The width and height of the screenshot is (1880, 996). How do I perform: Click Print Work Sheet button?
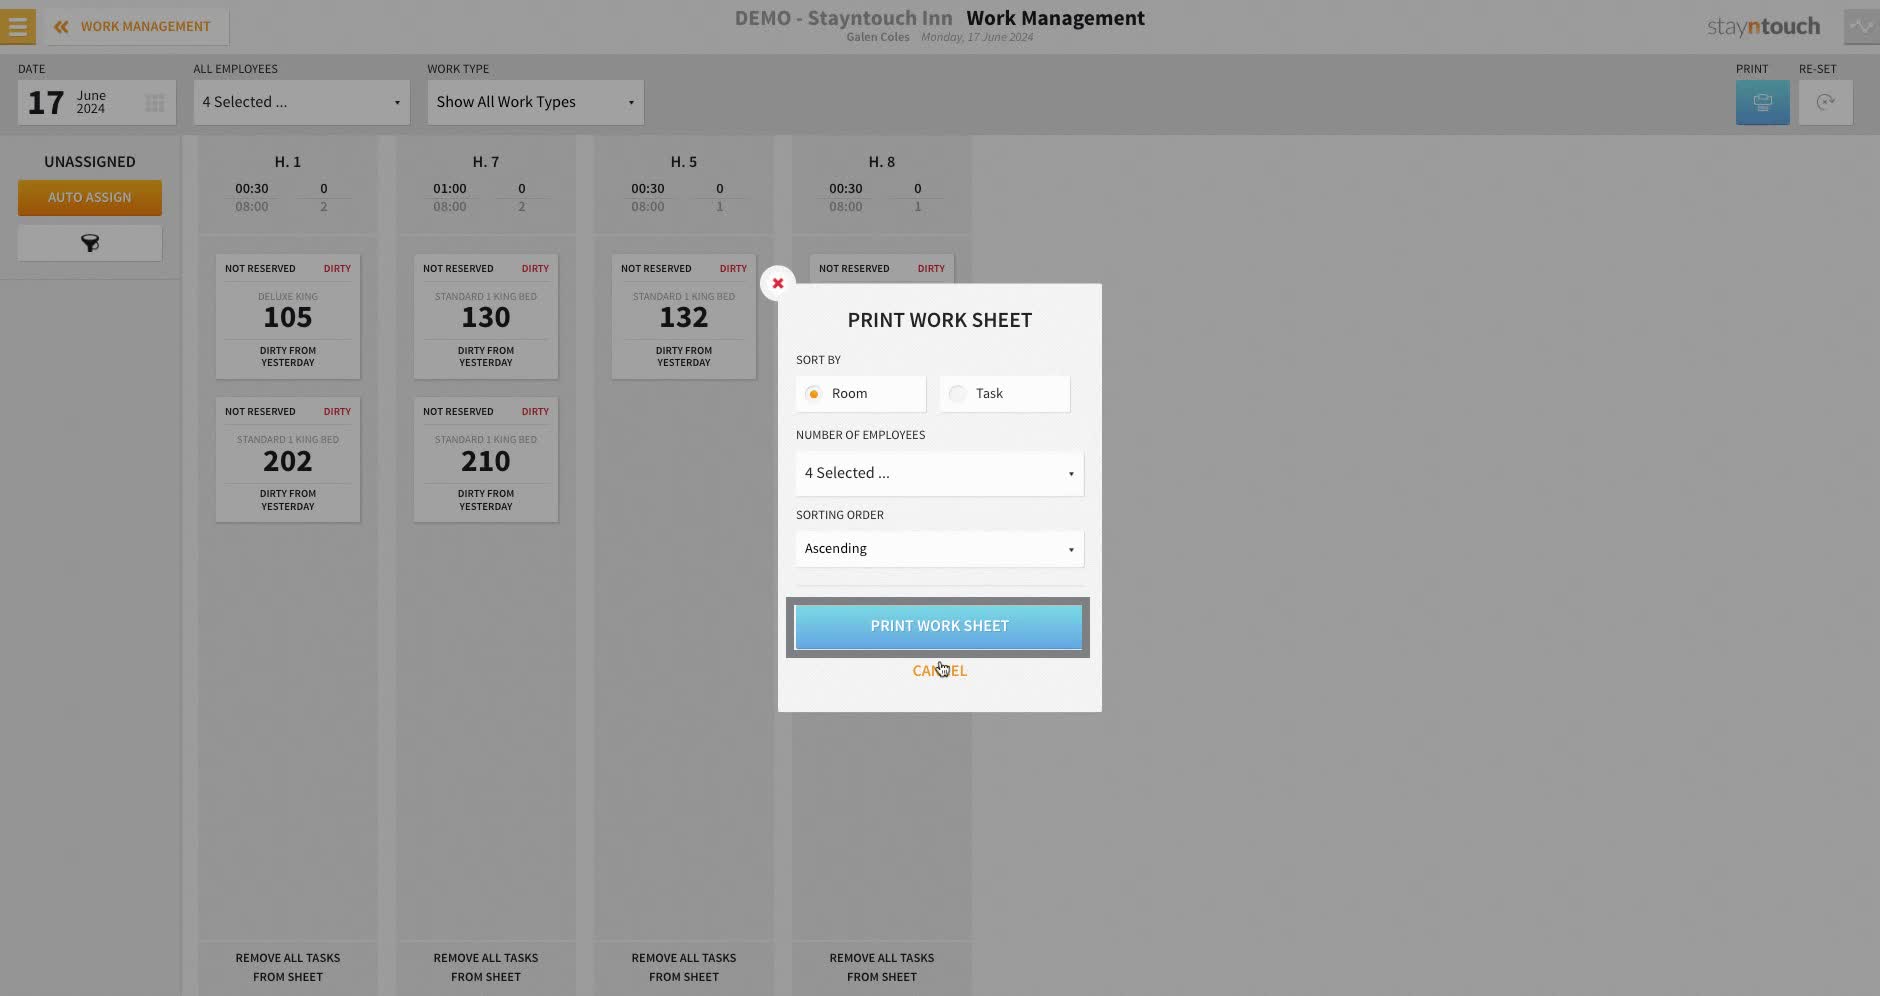coord(938,626)
